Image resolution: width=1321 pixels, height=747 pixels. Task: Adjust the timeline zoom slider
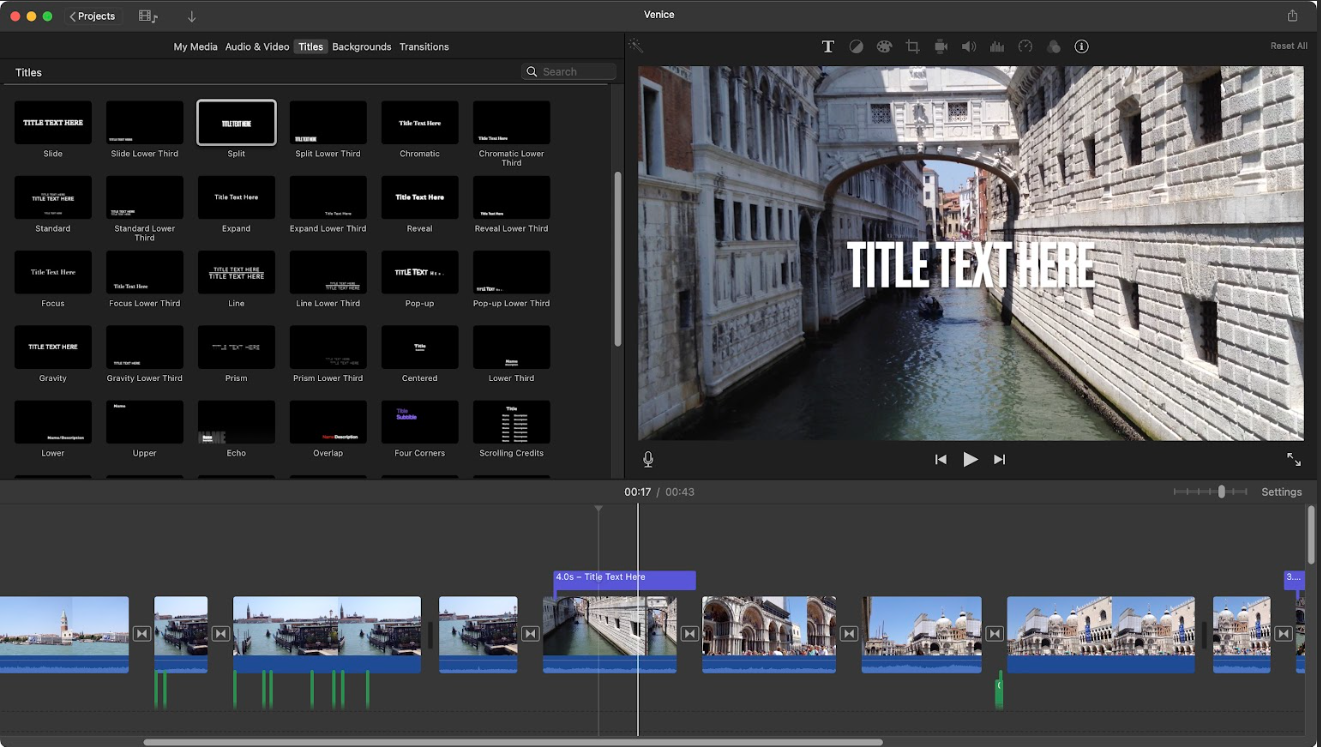pyautogui.click(x=1220, y=492)
